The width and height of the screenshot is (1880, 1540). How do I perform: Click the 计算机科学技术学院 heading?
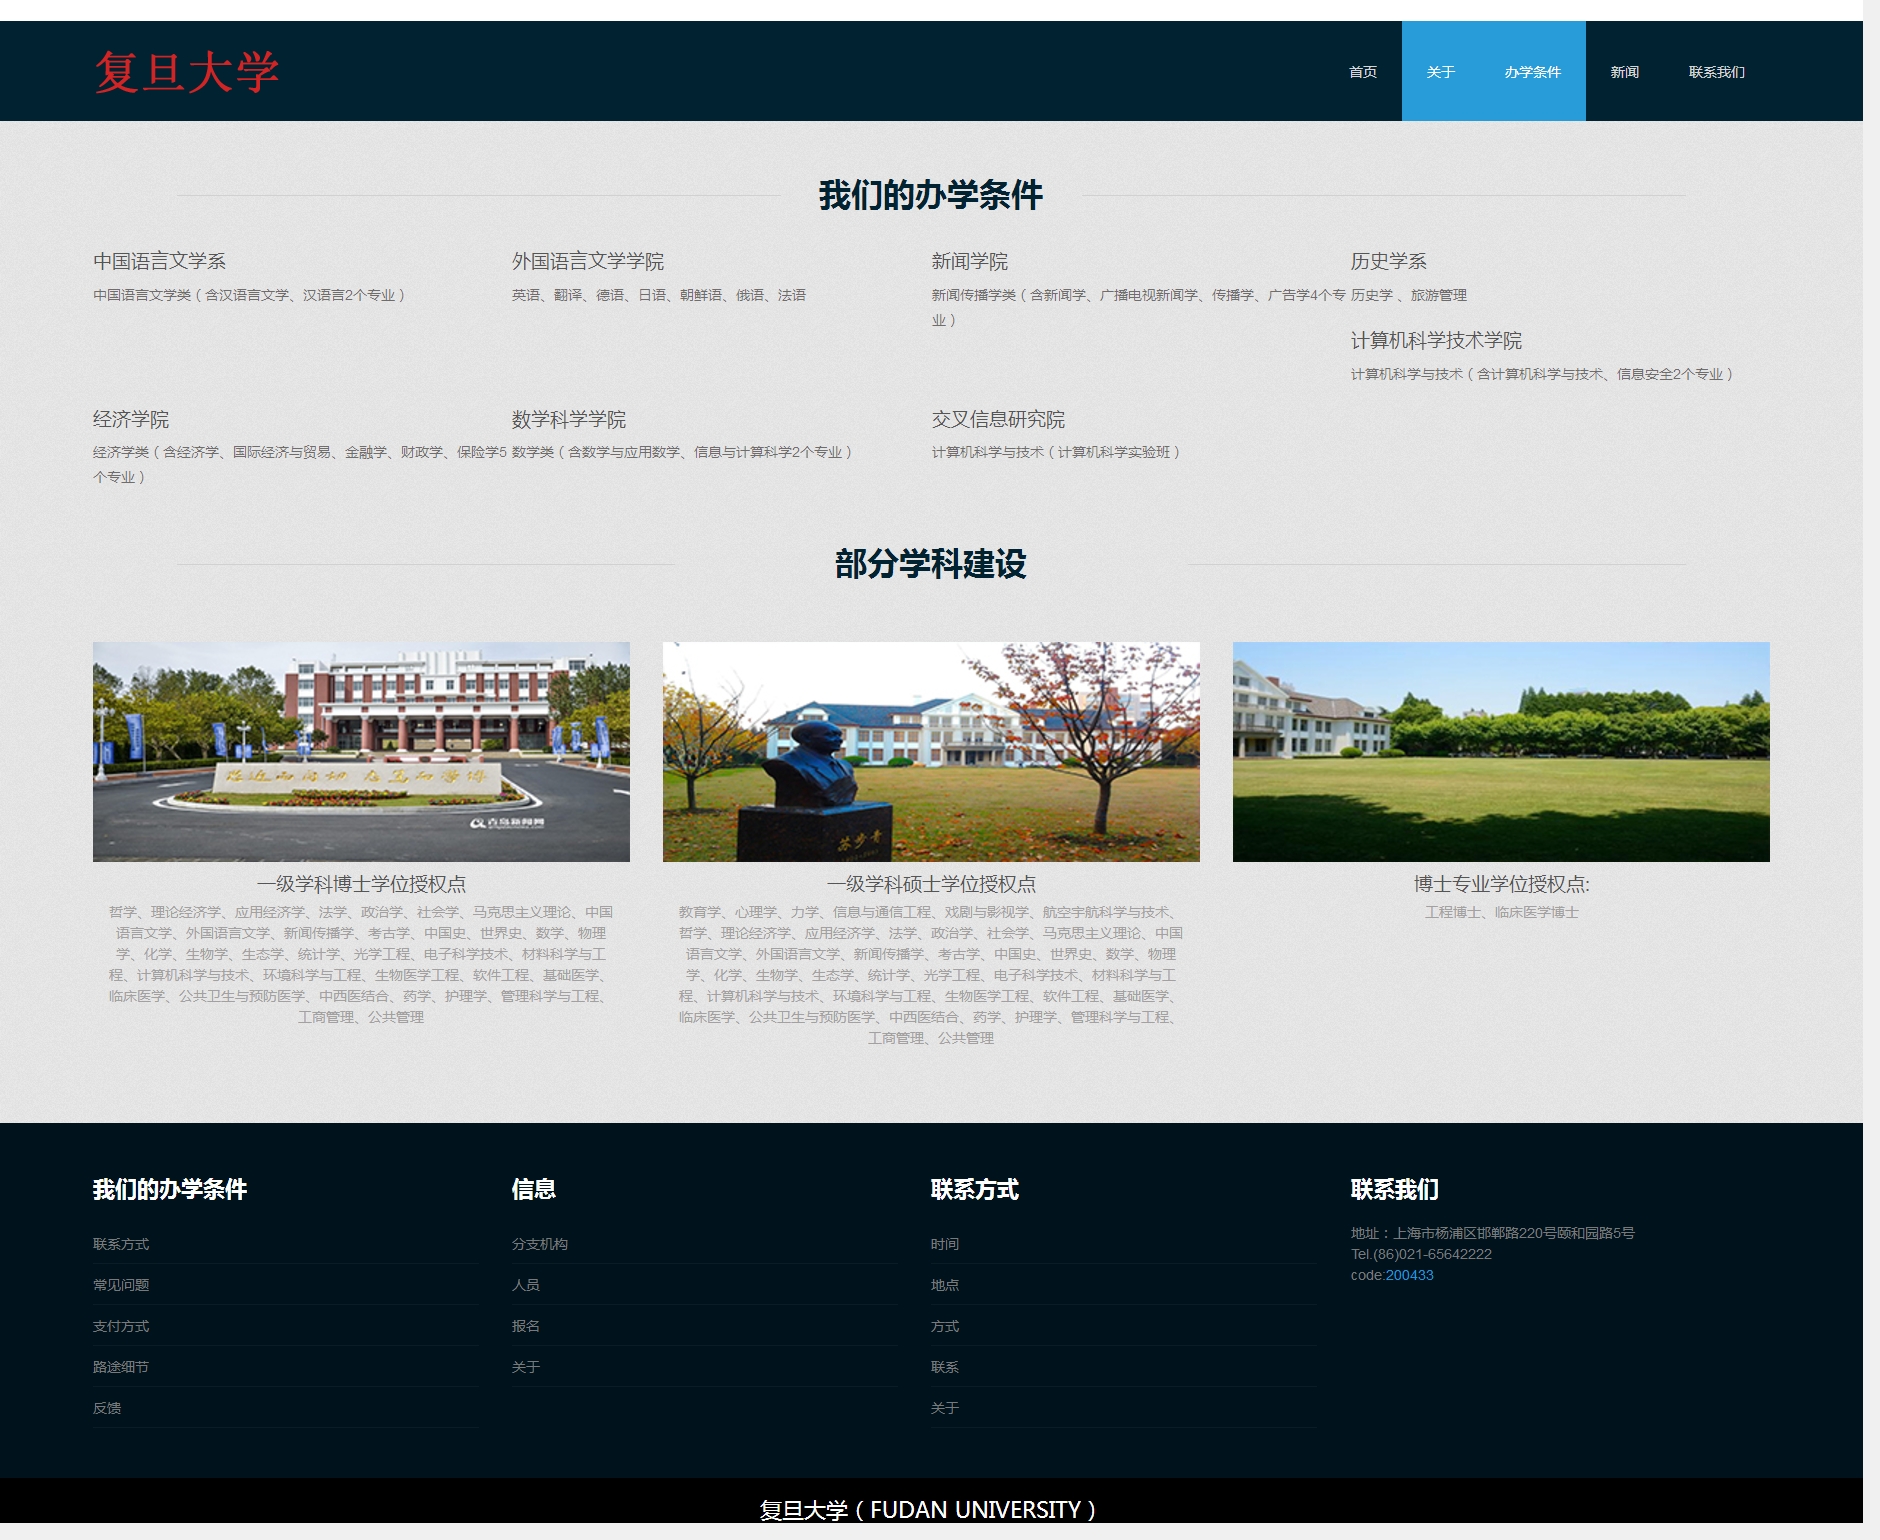1436,340
